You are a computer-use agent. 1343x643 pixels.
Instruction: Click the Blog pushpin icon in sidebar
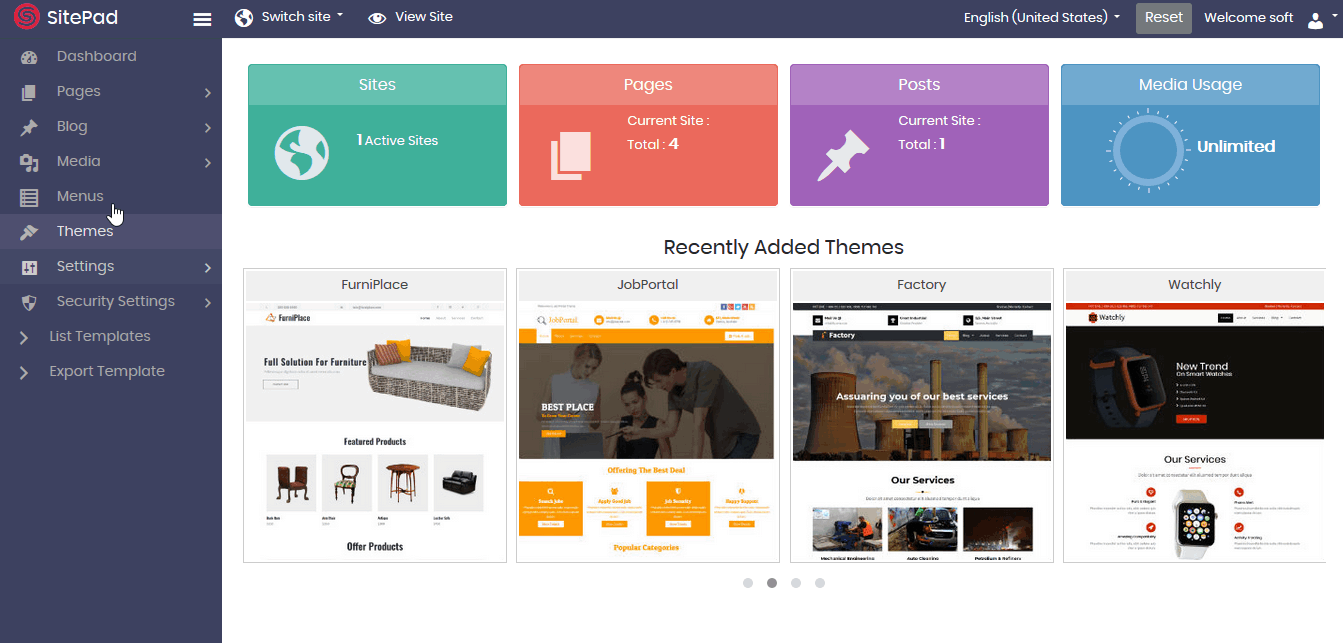29,127
